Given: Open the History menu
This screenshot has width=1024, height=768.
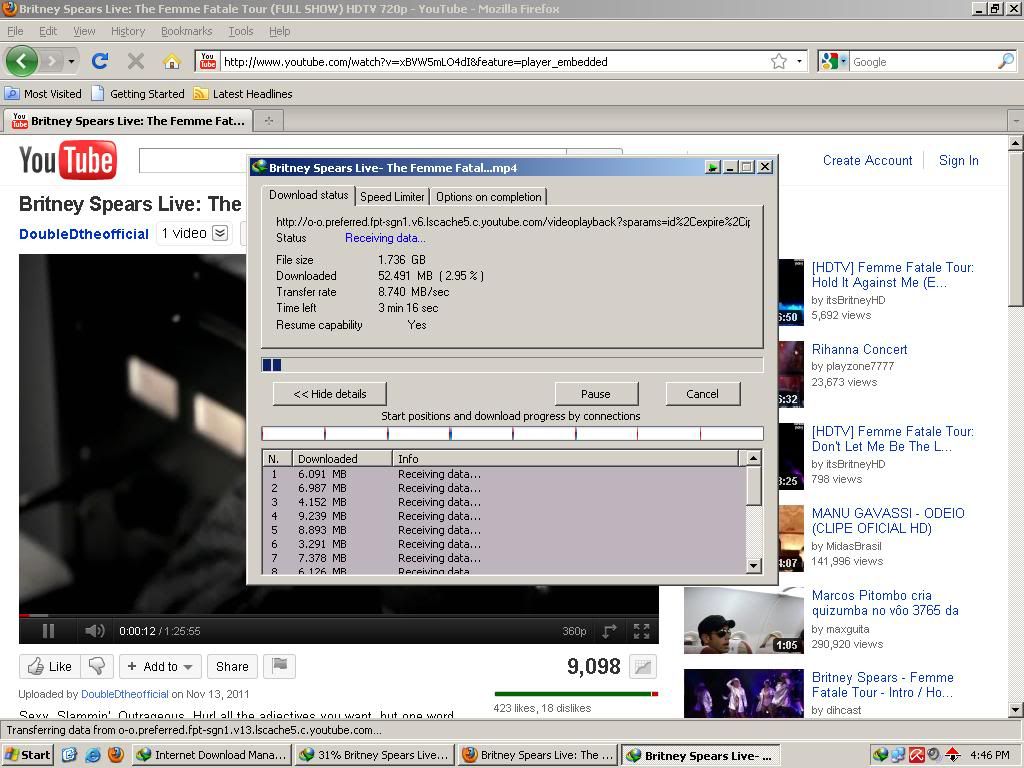Looking at the screenshot, I should point(128,31).
